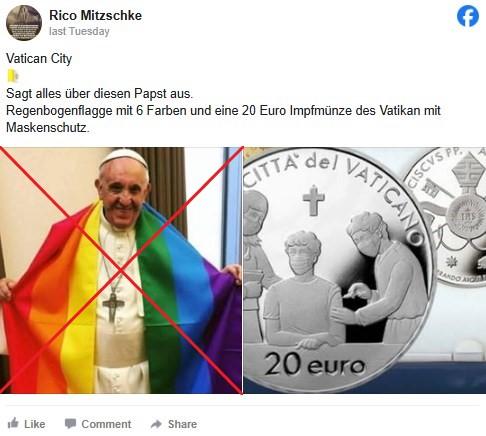Open the 20 euro coin image
Image resolution: width=486 pixels, height=436 pixels.
[x=365, y=270]
